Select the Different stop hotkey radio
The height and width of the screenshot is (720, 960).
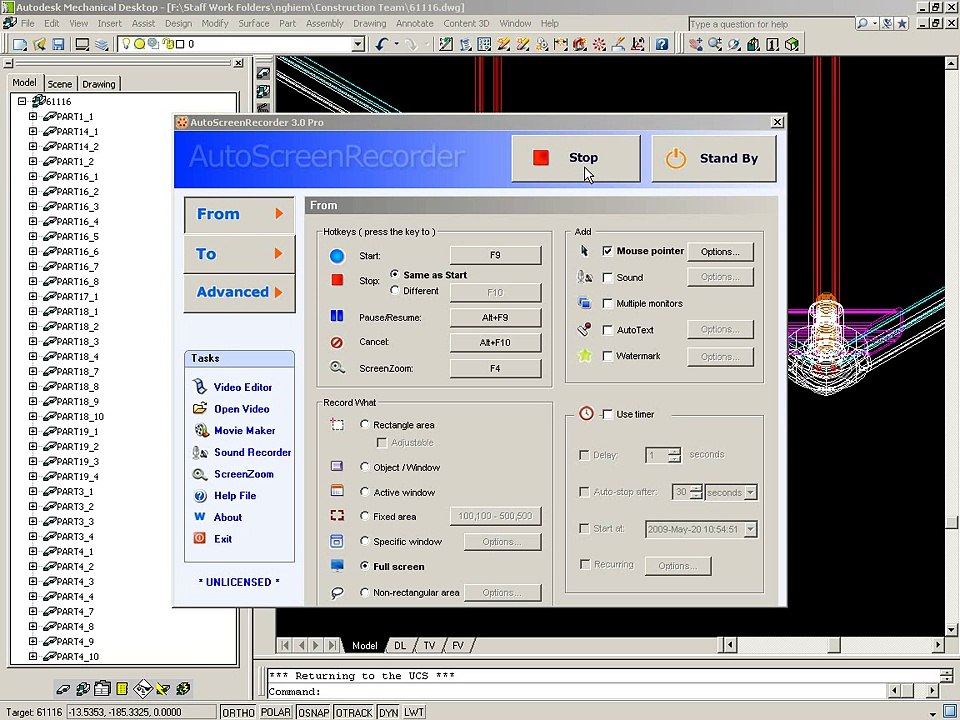[395, 290]
